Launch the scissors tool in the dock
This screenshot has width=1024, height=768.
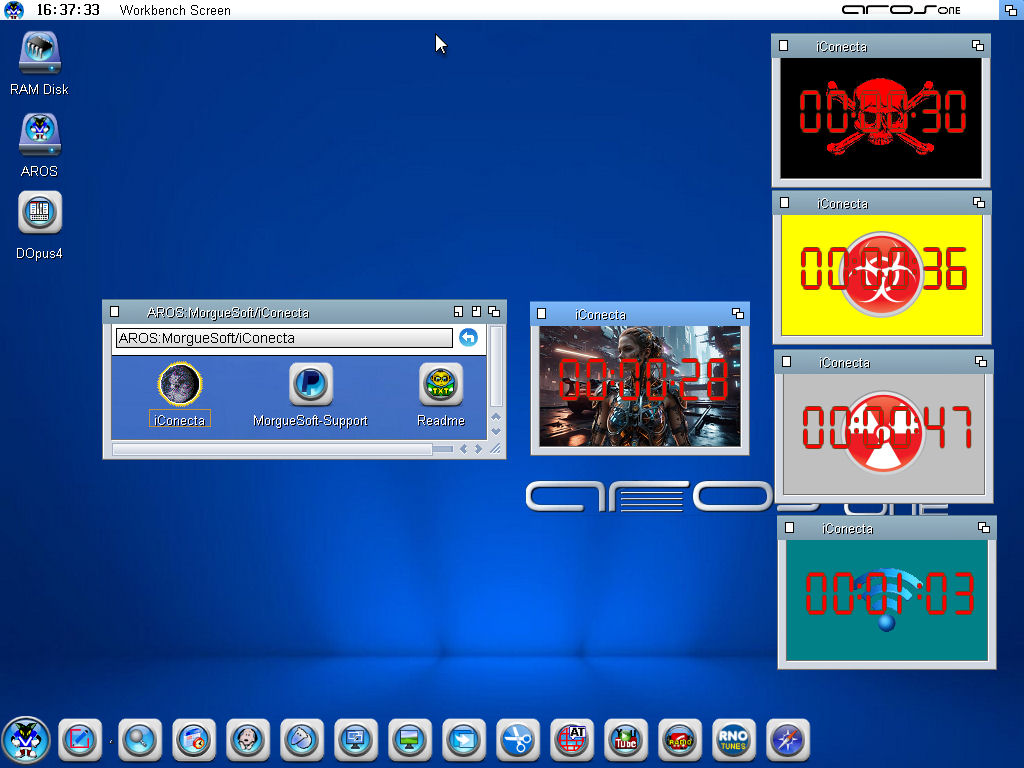coord(517,740)
